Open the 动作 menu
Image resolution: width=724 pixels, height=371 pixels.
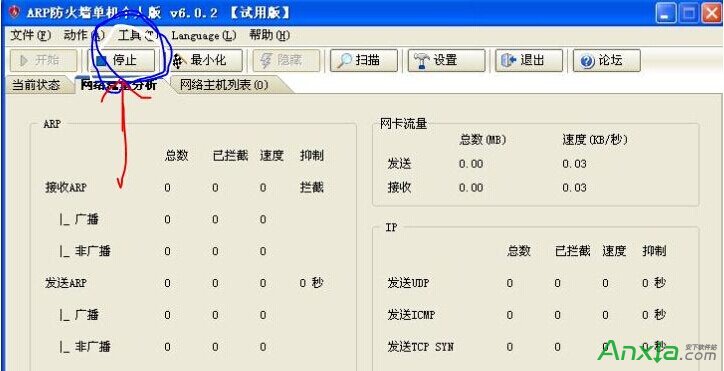pyautogui.click(x=84, y=35)
